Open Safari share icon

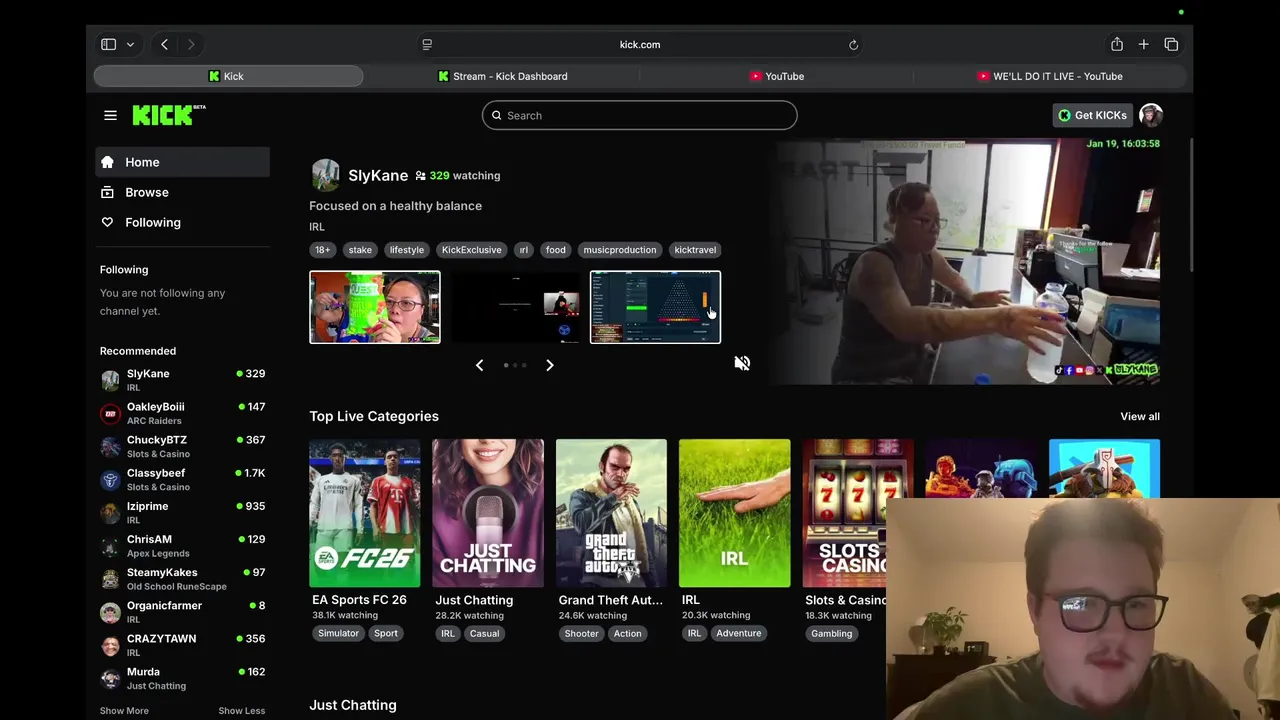(x=1117, y=44)
